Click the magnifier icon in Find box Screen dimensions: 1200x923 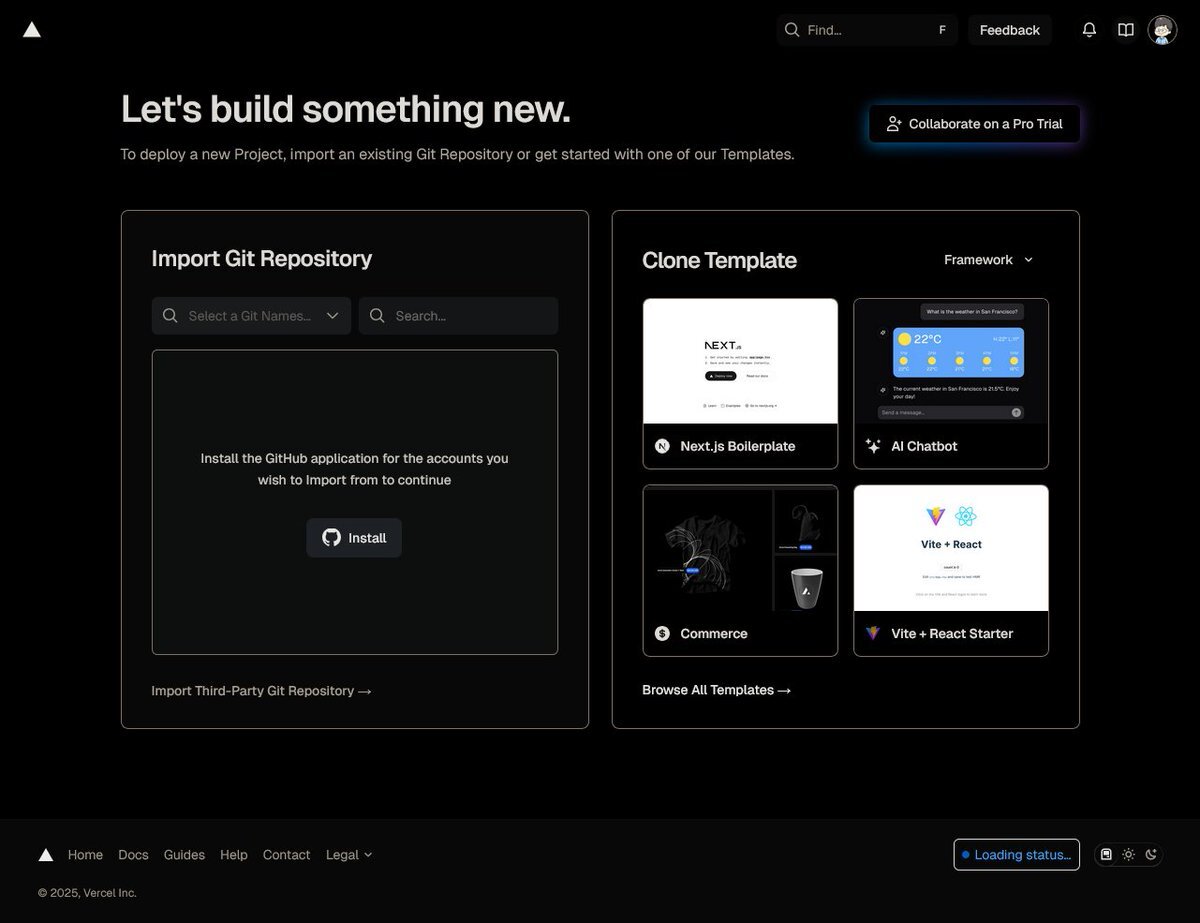point(792,30)
